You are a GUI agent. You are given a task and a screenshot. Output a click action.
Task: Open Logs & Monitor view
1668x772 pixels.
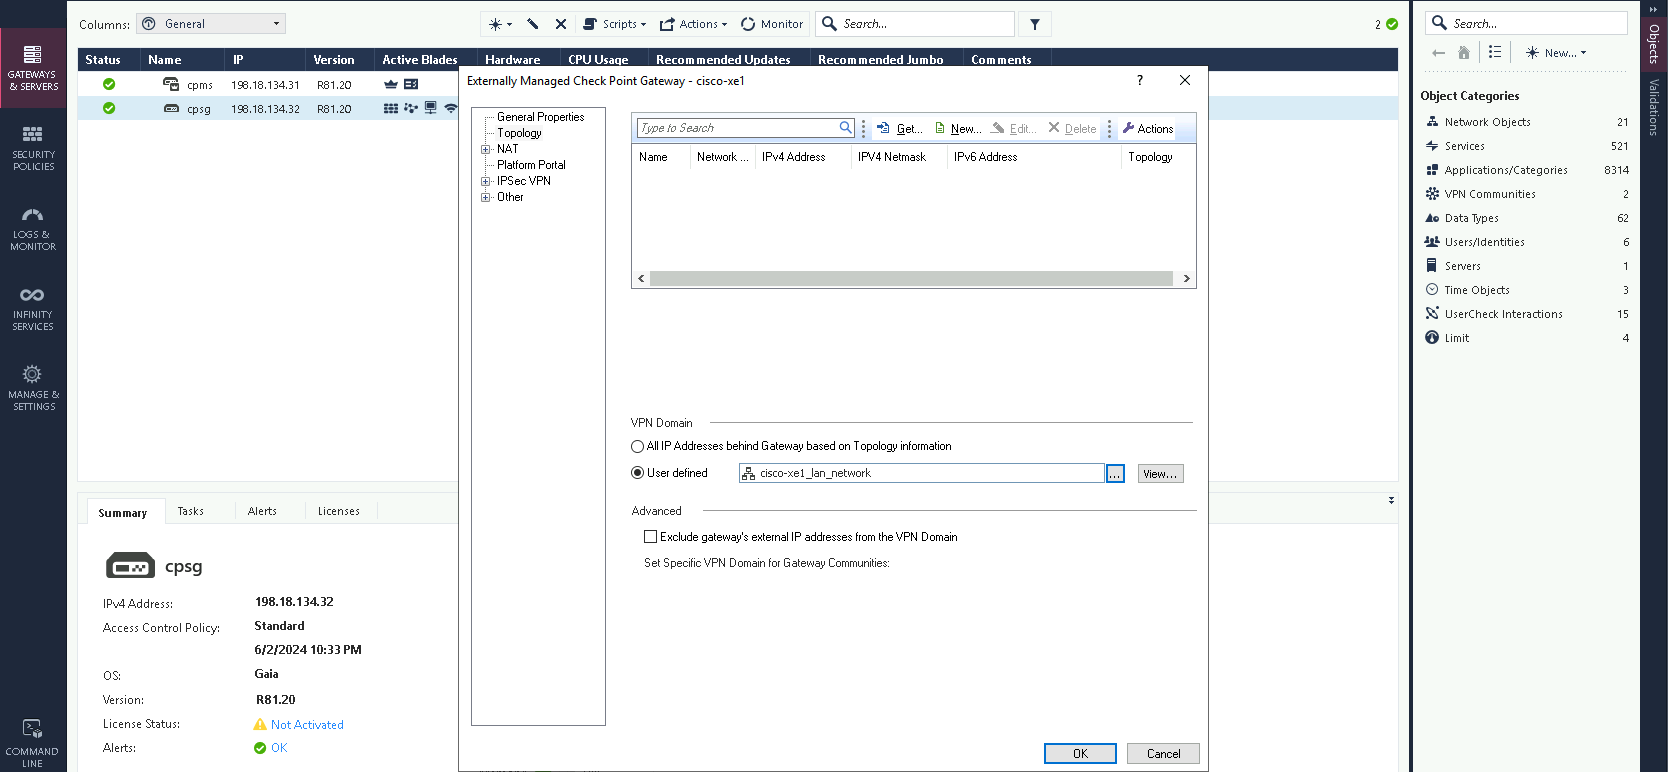(x=33, y=228)
